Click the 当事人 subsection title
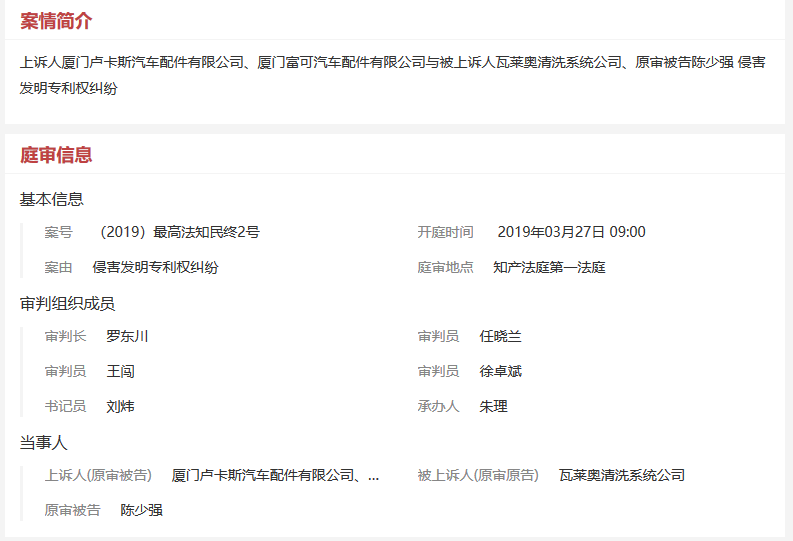 [43, 443]
